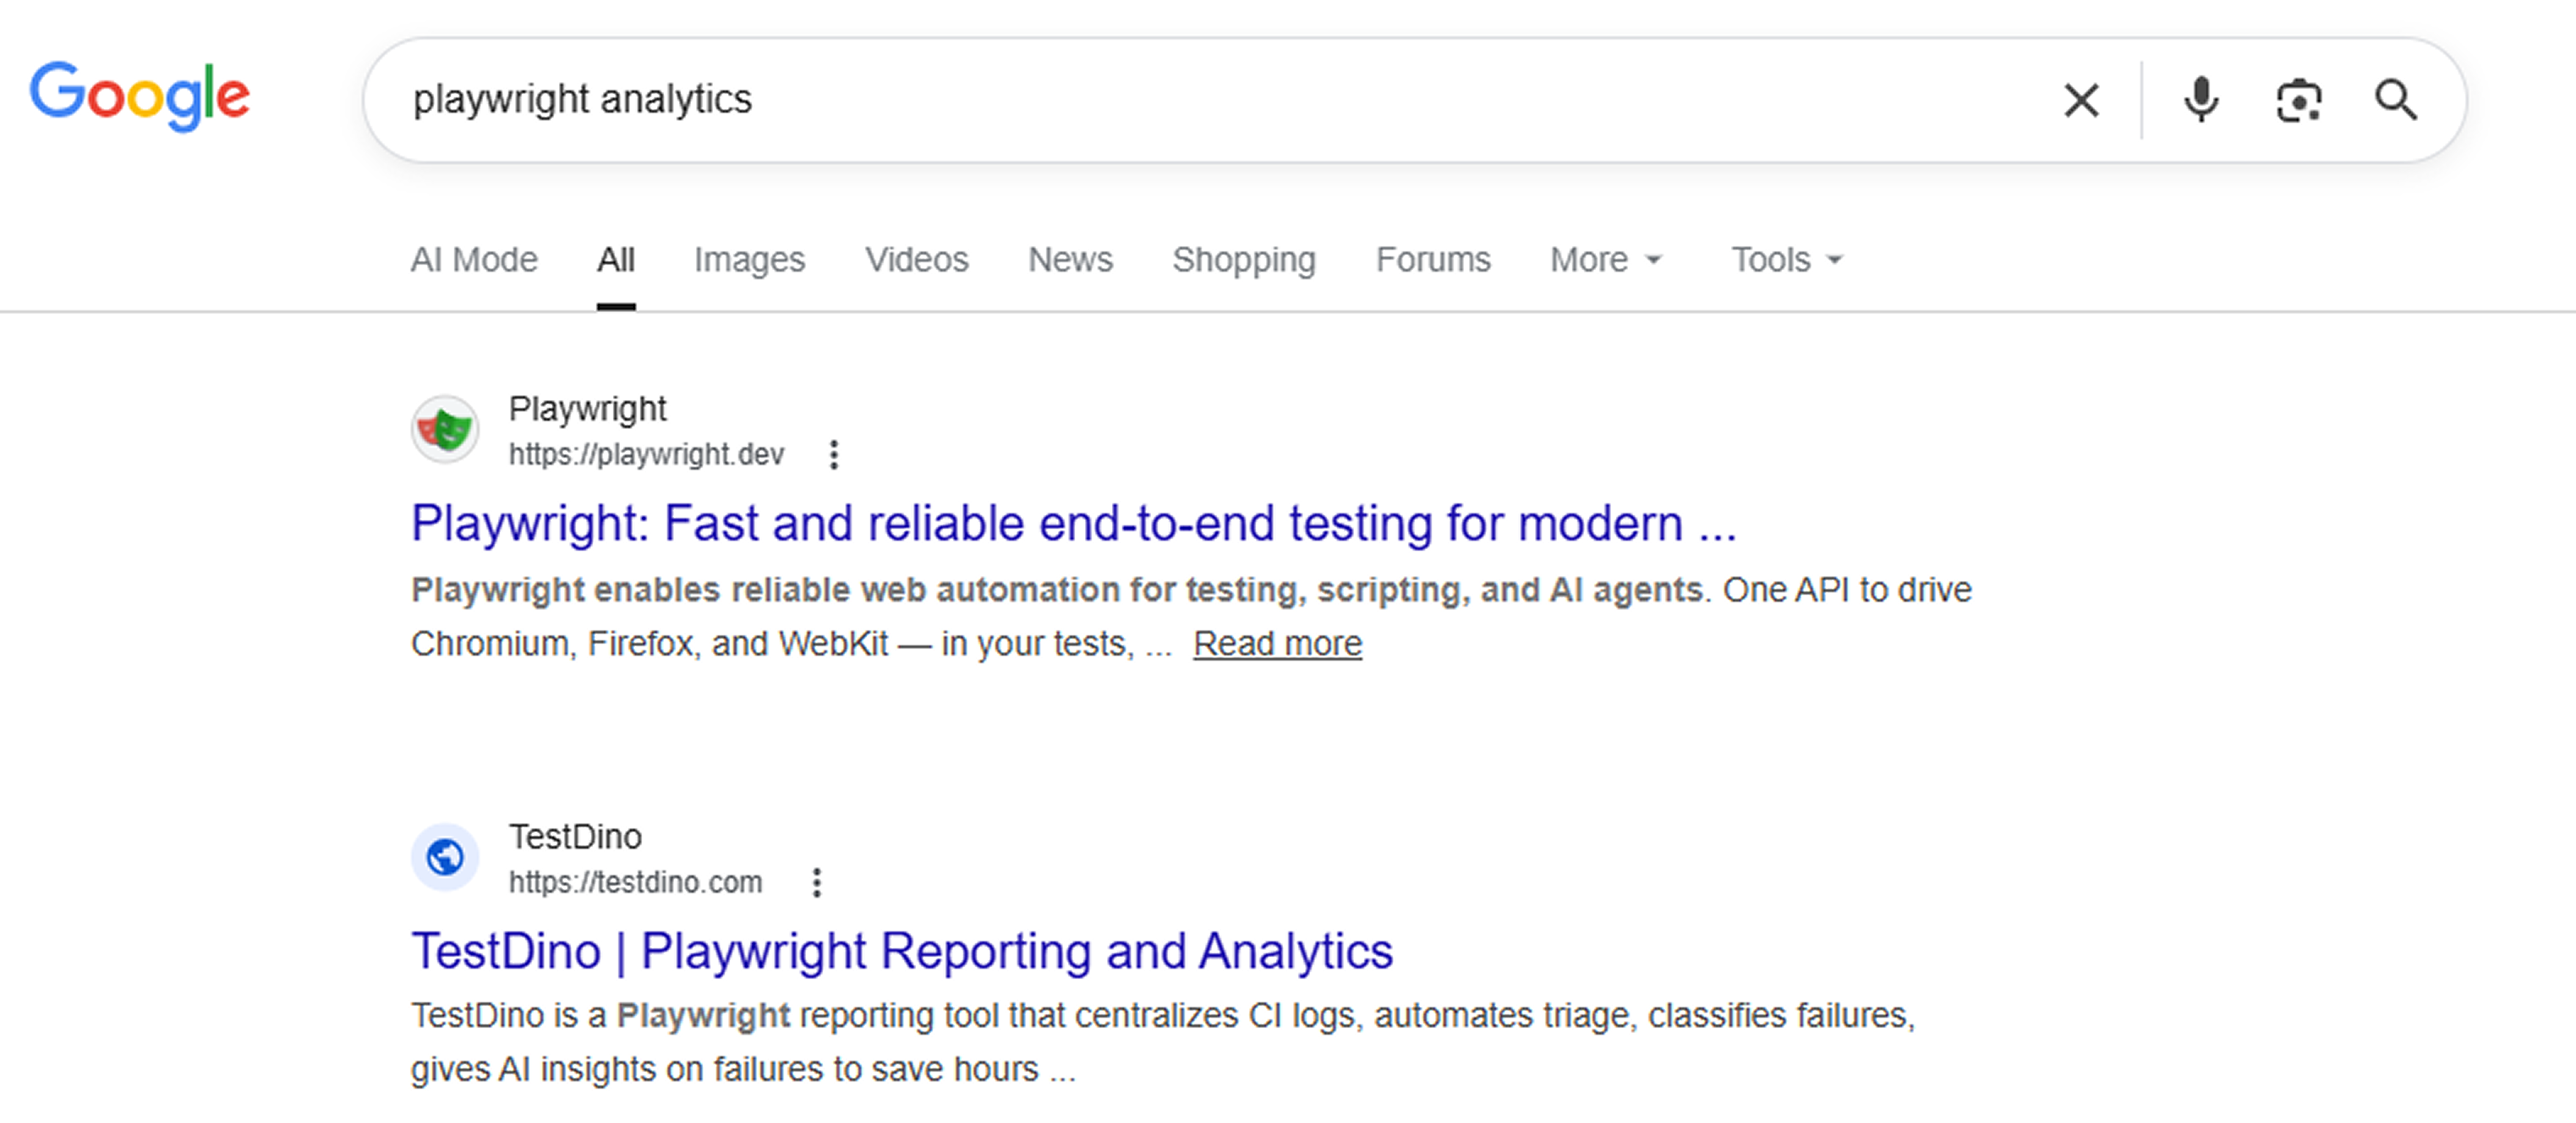The height and width of the screenshot is (1123, 2576).
Task: Switch to the Forums tab
Action: pos(1433,260)
